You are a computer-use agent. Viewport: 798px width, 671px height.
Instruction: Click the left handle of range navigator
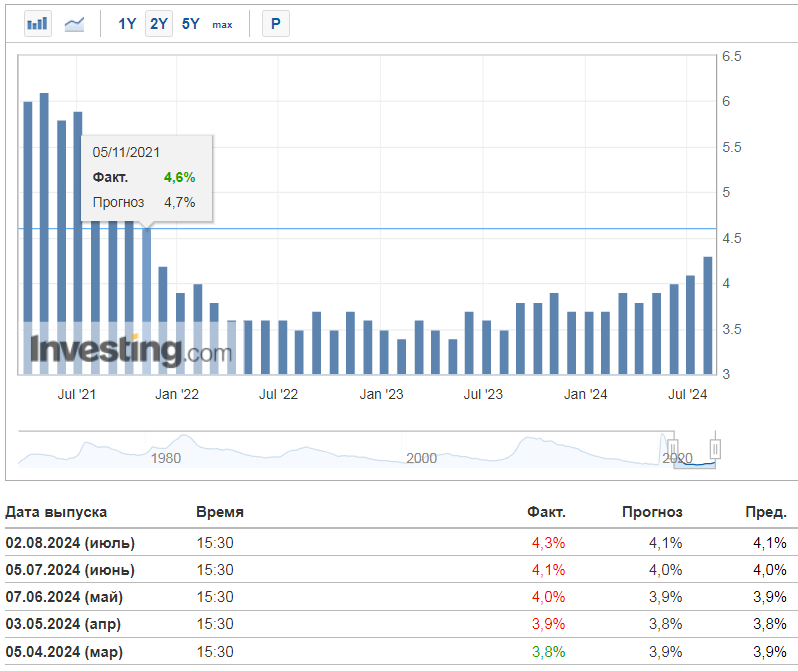point(674,449)
